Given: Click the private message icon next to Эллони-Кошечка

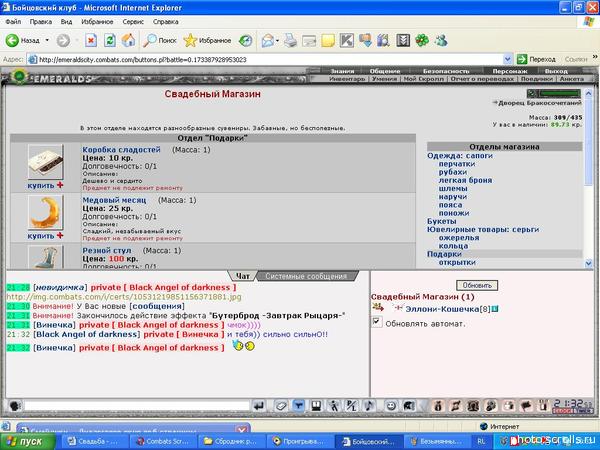Looking at the screenshot, I should coord(378,307).
